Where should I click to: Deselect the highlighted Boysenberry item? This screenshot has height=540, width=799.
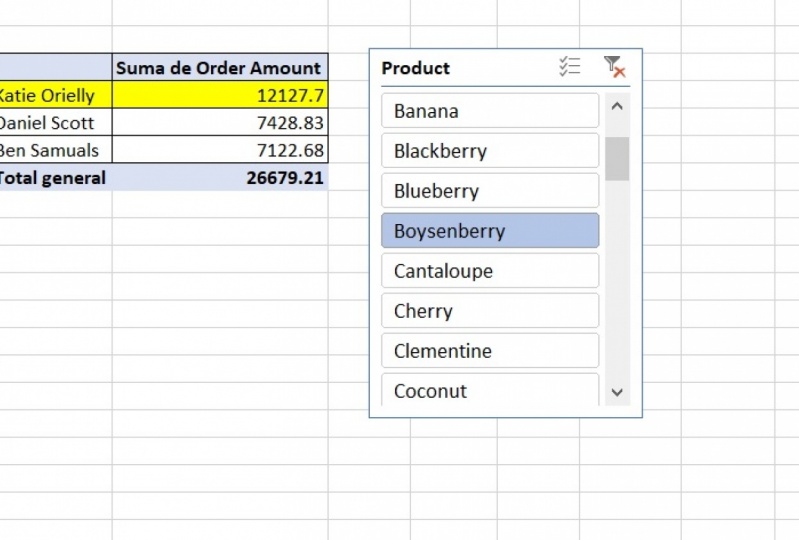coord(490,231)
